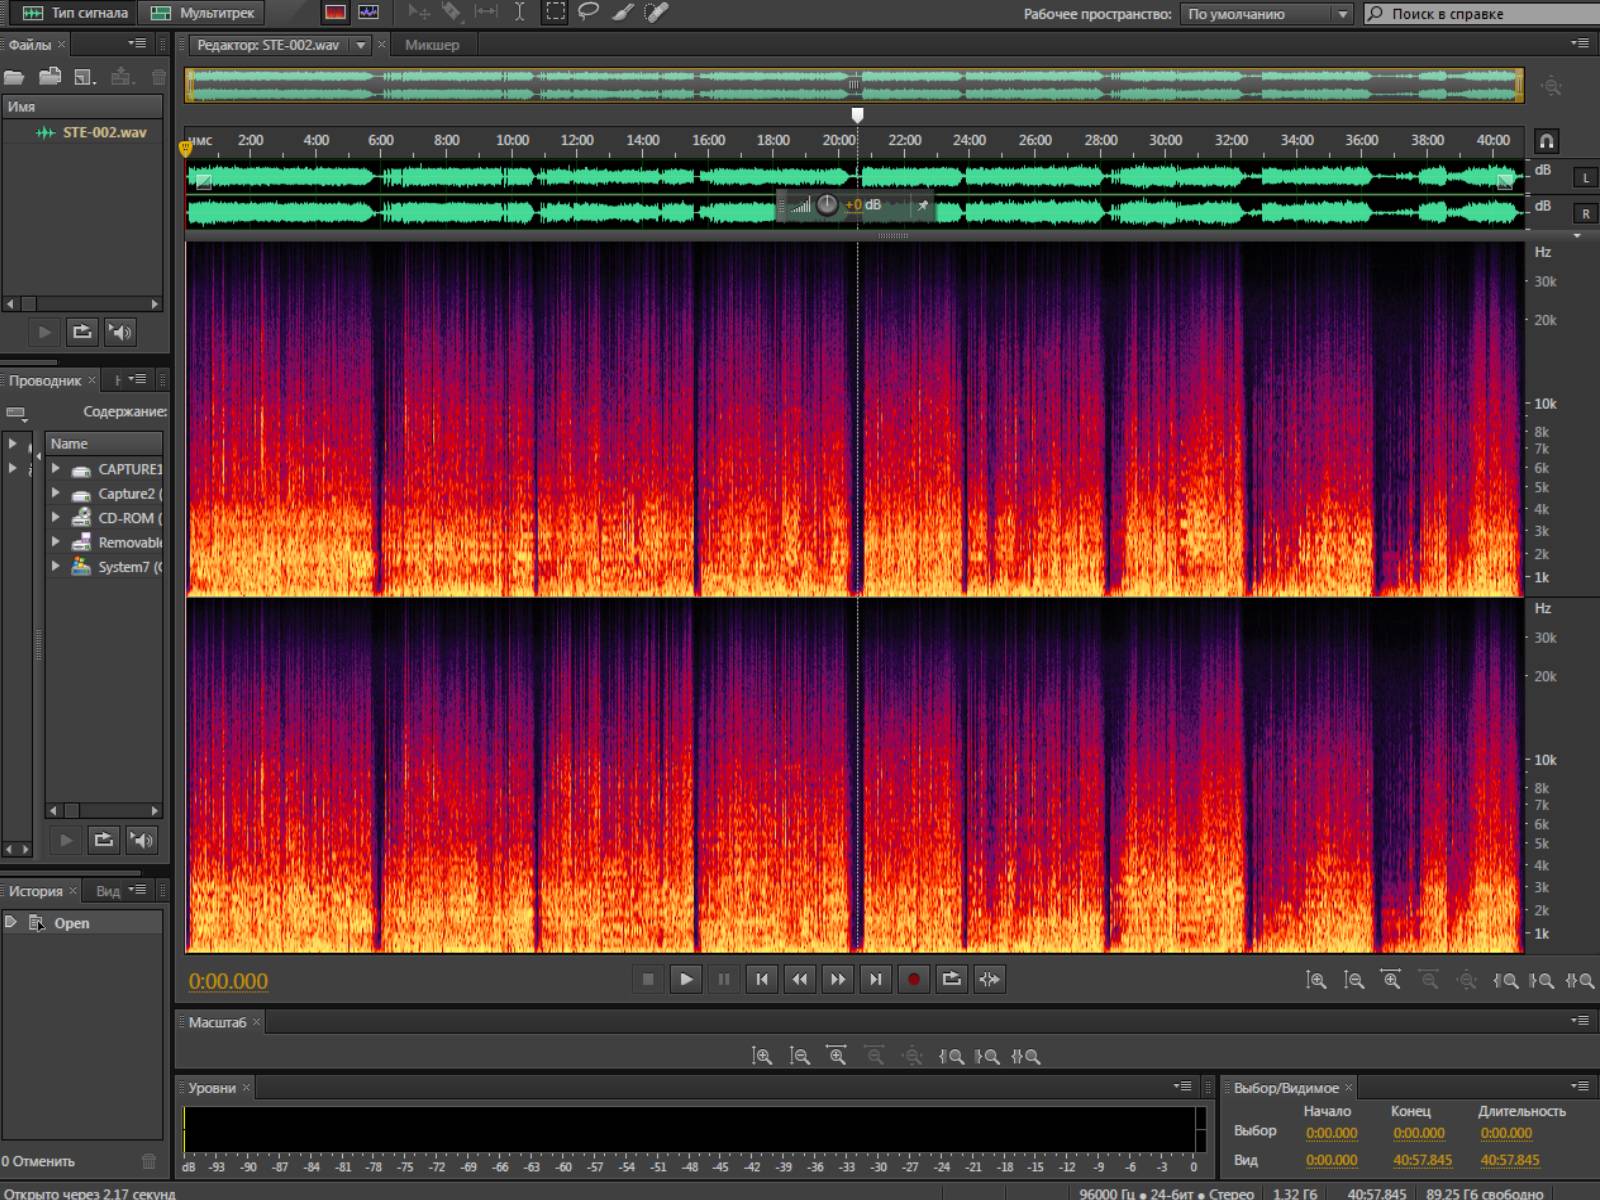This screenshot has width=1600, height=1200.
Task: Click the Тип сигнала waveform view button
Action: 76,13
